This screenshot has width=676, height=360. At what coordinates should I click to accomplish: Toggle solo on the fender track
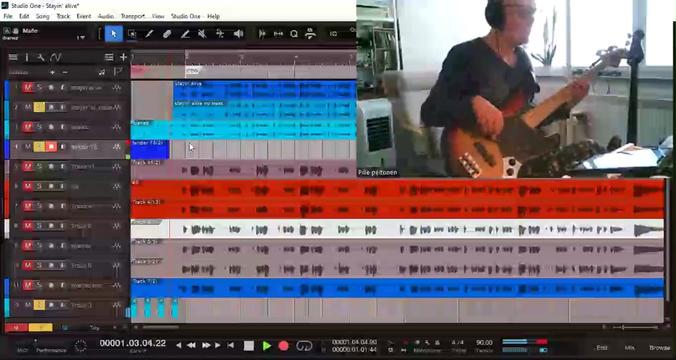pos(39,147)
